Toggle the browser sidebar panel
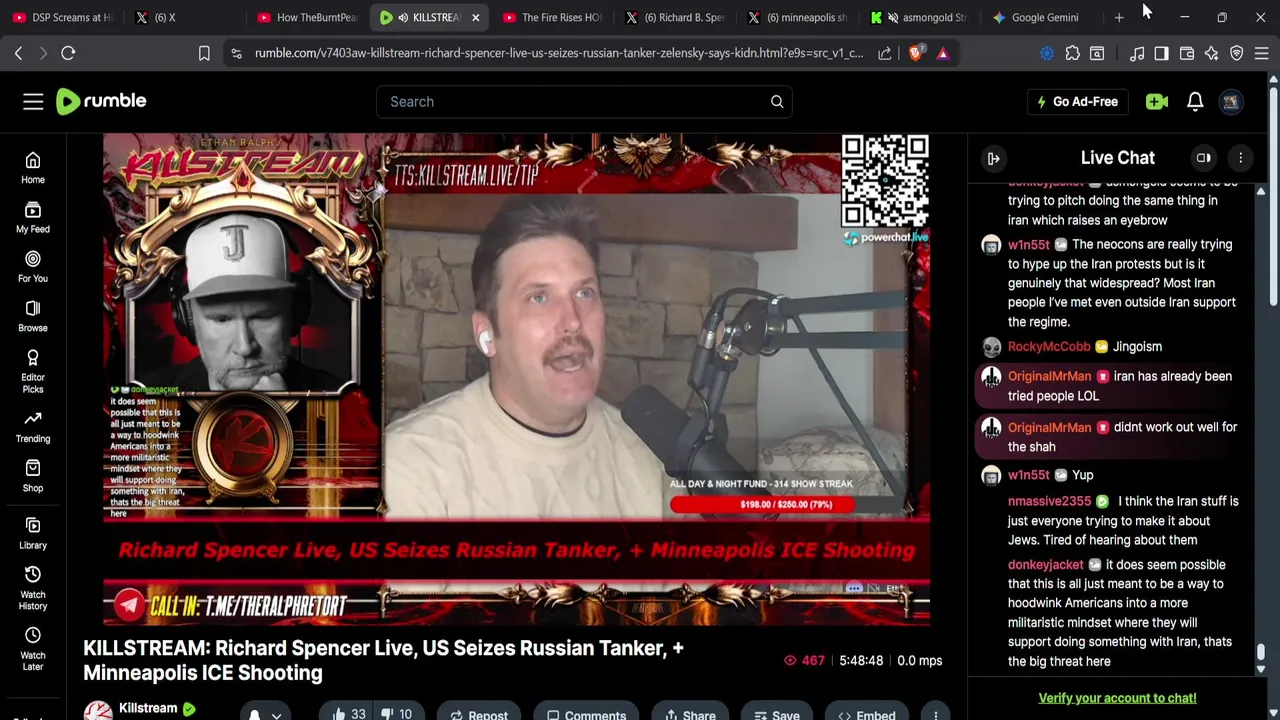Image resolution: width=1280 pixels, height=720 pixels. click(1161, 53)
